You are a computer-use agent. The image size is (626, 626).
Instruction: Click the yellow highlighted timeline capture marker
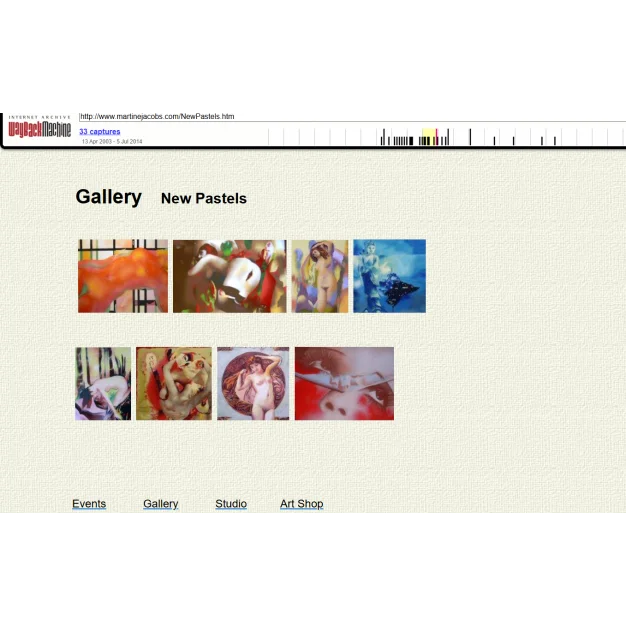428,137
